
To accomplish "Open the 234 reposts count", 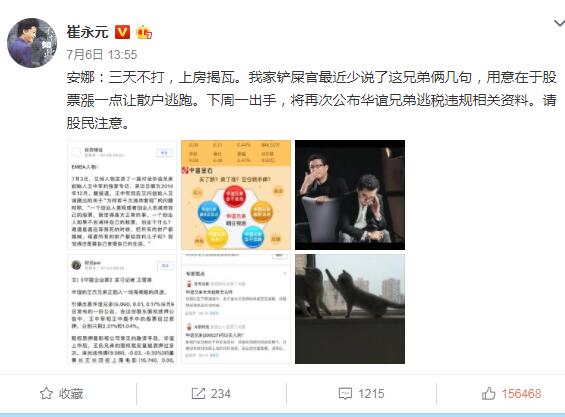I will pyautogui.click(x=221, y=394).
